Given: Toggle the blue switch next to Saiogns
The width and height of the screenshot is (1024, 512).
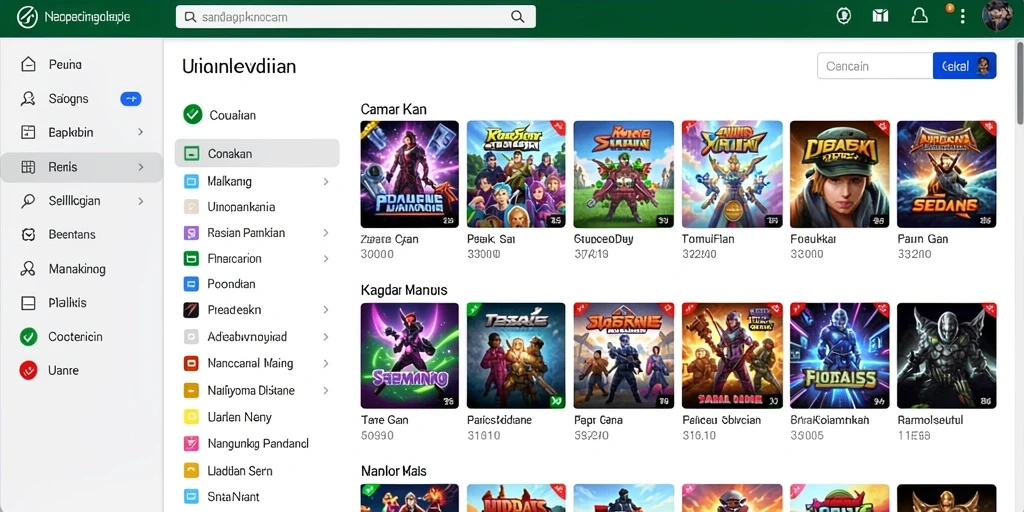Looking at the screenshot, I should pos(131,99).
